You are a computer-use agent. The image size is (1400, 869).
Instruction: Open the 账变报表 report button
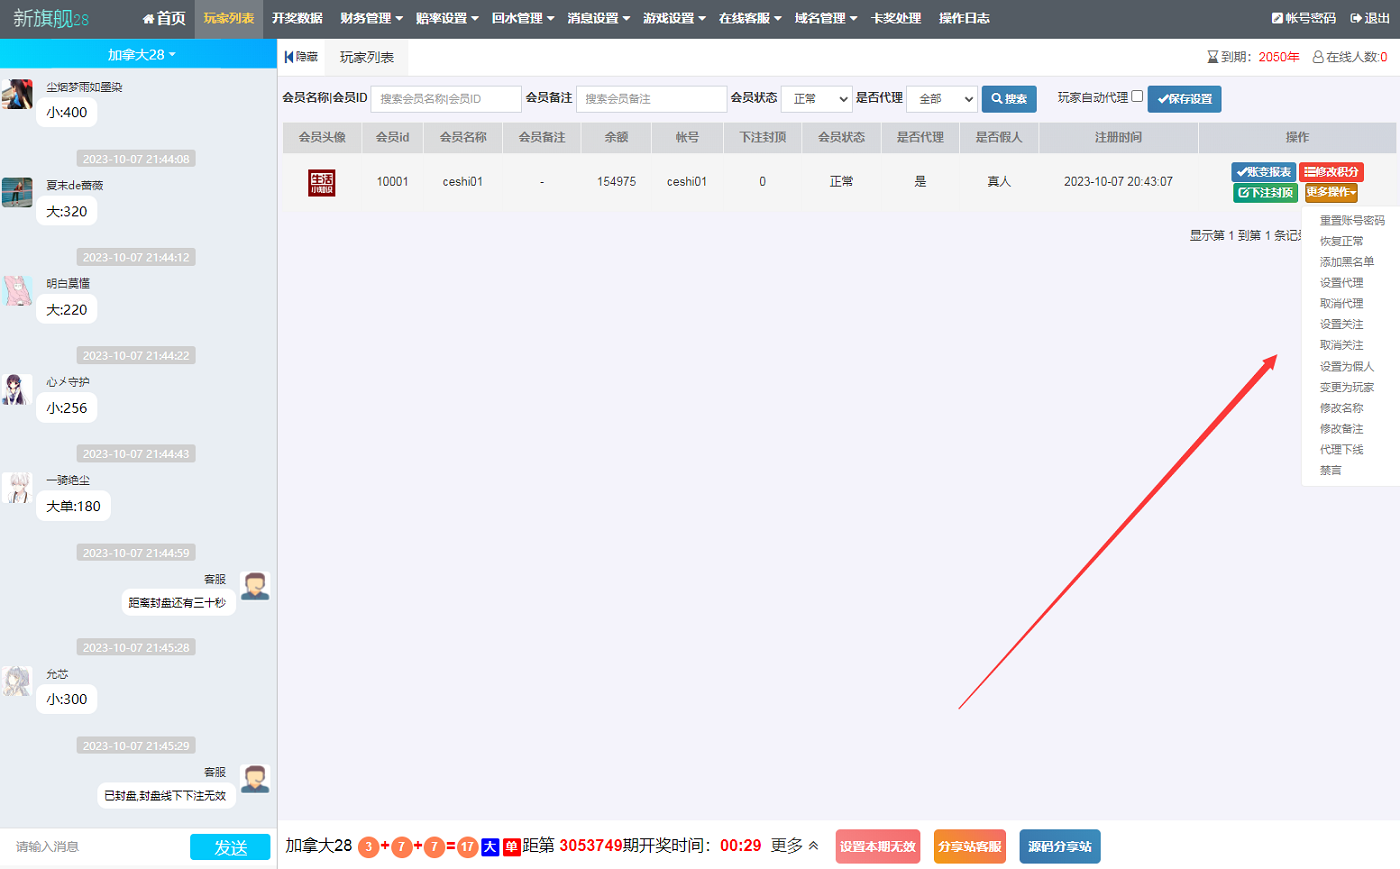click(1263, 172)
